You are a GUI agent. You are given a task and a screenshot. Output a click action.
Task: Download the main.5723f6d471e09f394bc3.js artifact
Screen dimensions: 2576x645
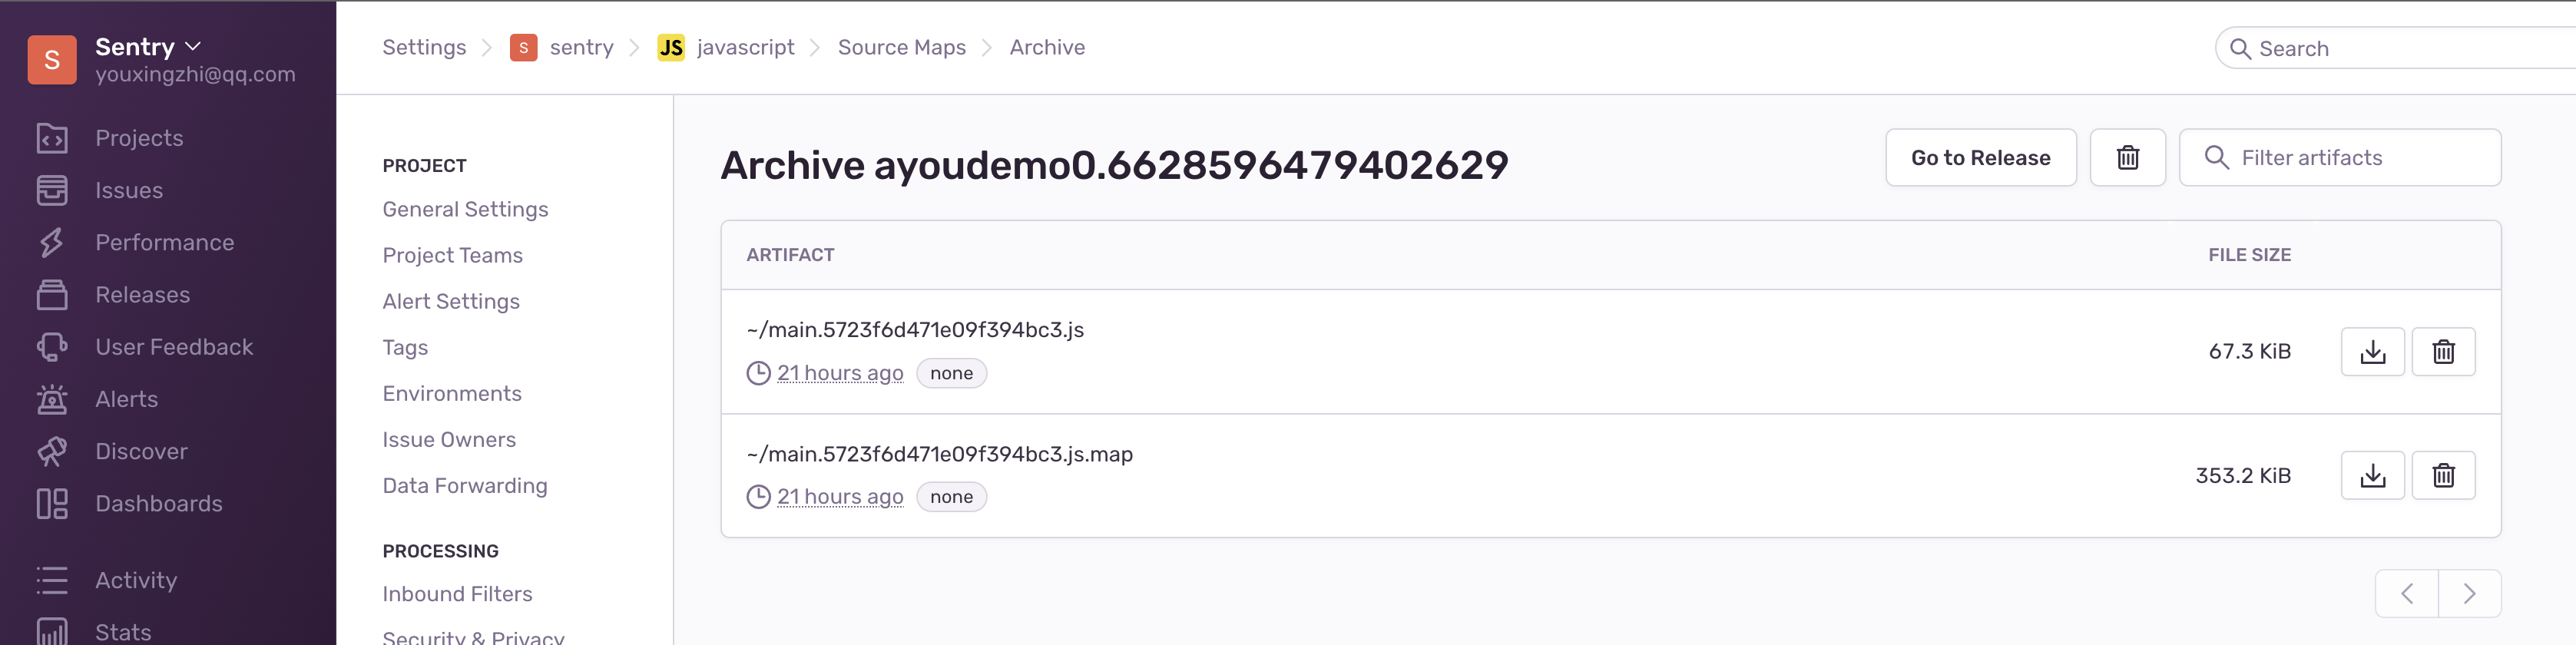2372,352
